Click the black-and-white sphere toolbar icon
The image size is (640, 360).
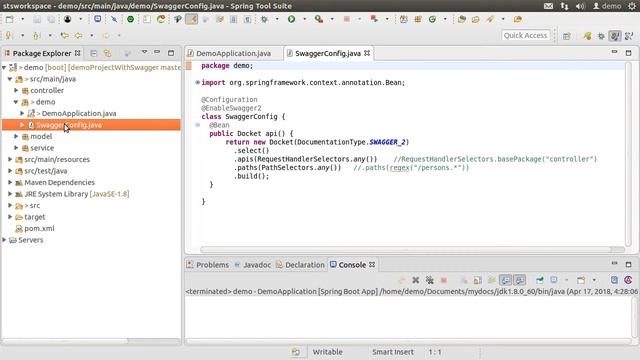tap(67, 19)
